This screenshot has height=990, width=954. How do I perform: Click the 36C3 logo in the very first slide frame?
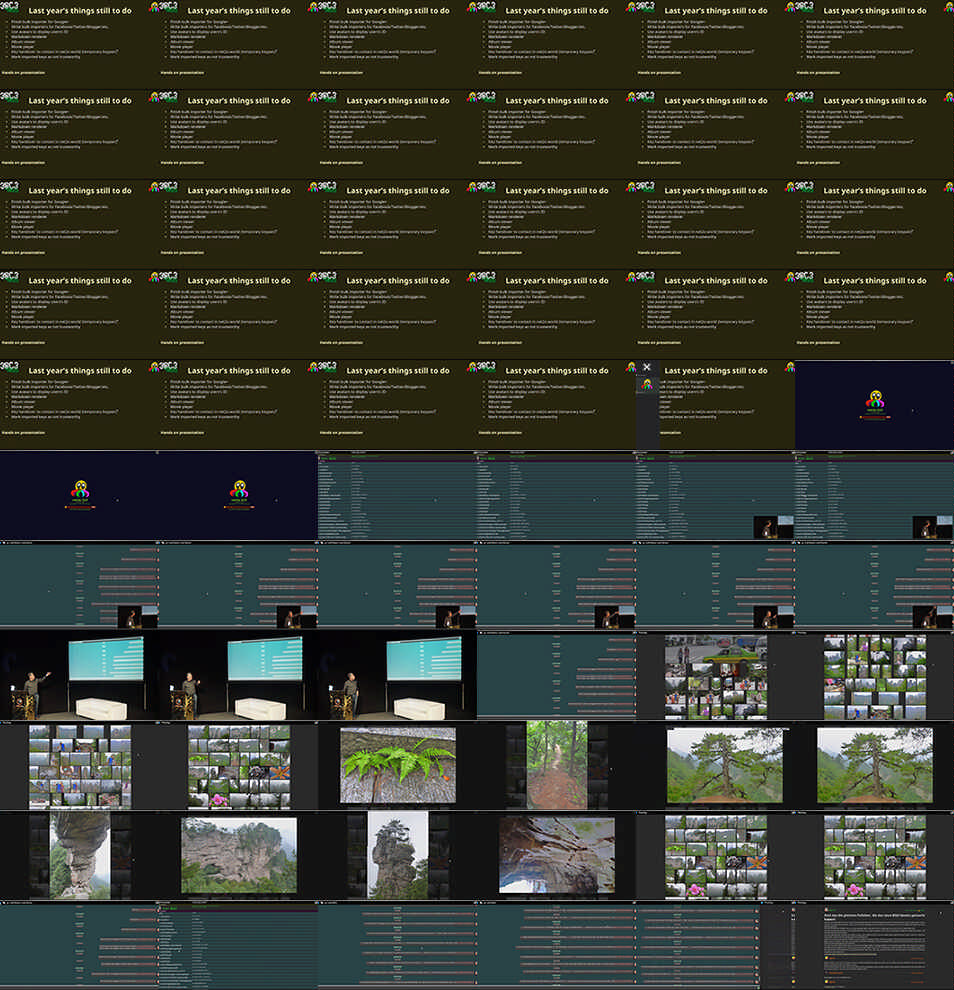(x=10, y=7)
